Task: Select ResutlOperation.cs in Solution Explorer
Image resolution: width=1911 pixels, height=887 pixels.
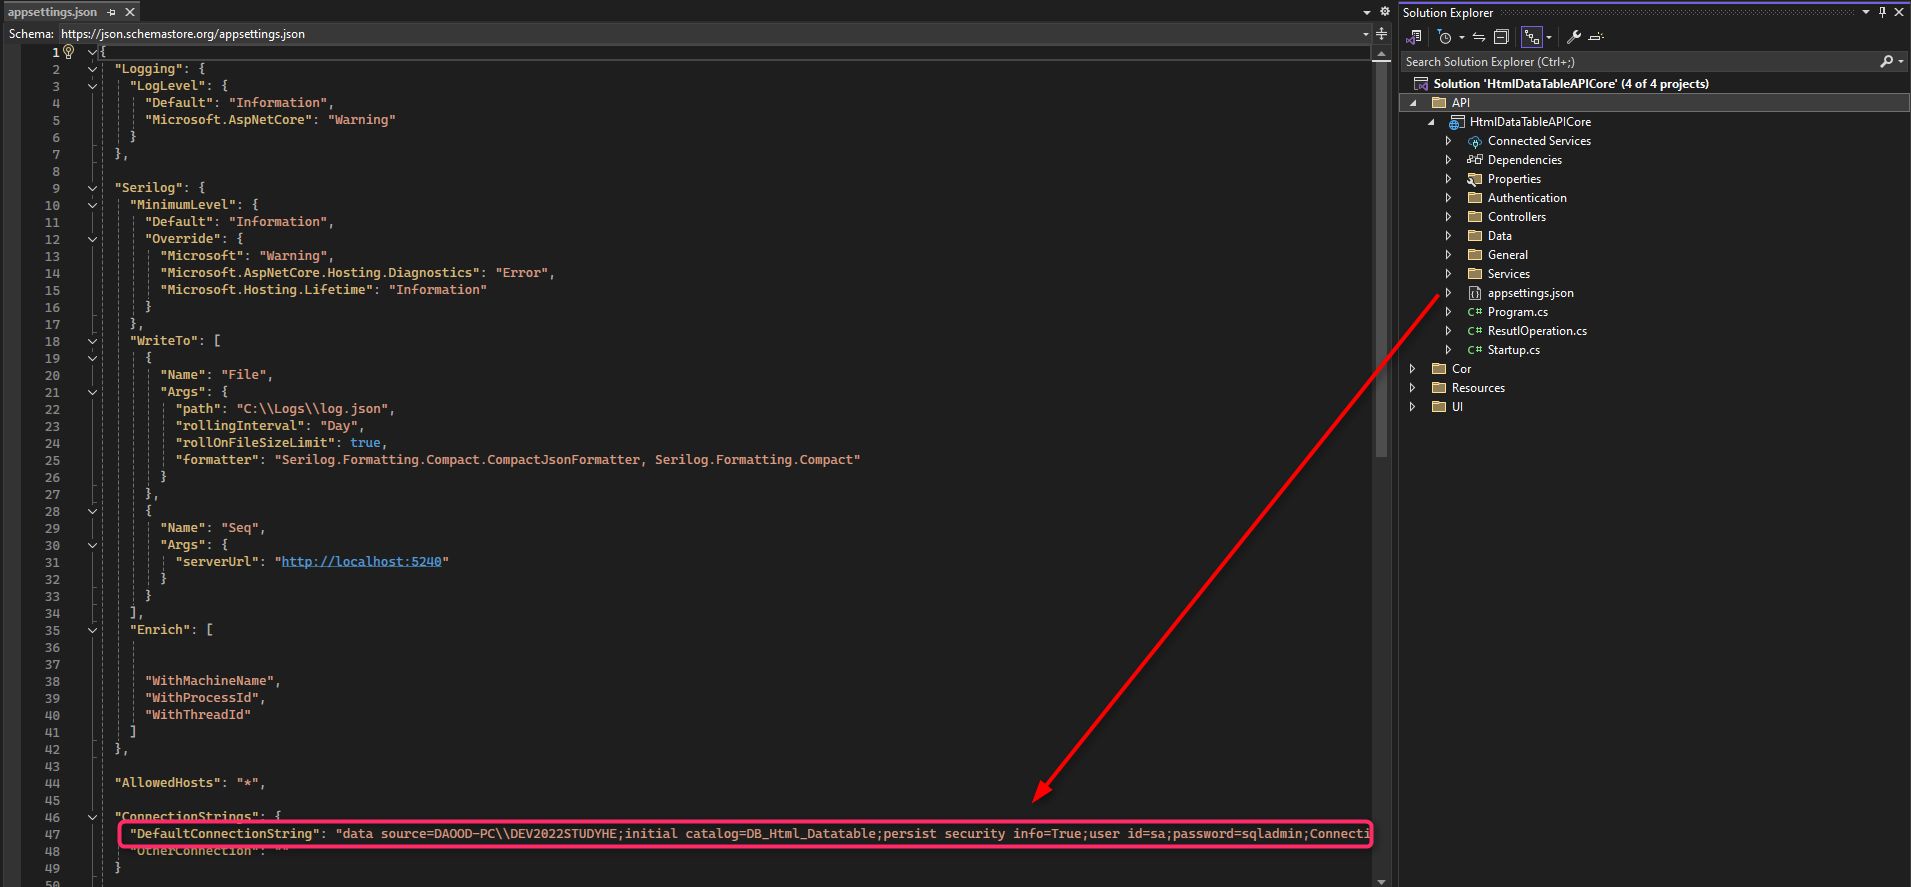Action: [1537, 331]
